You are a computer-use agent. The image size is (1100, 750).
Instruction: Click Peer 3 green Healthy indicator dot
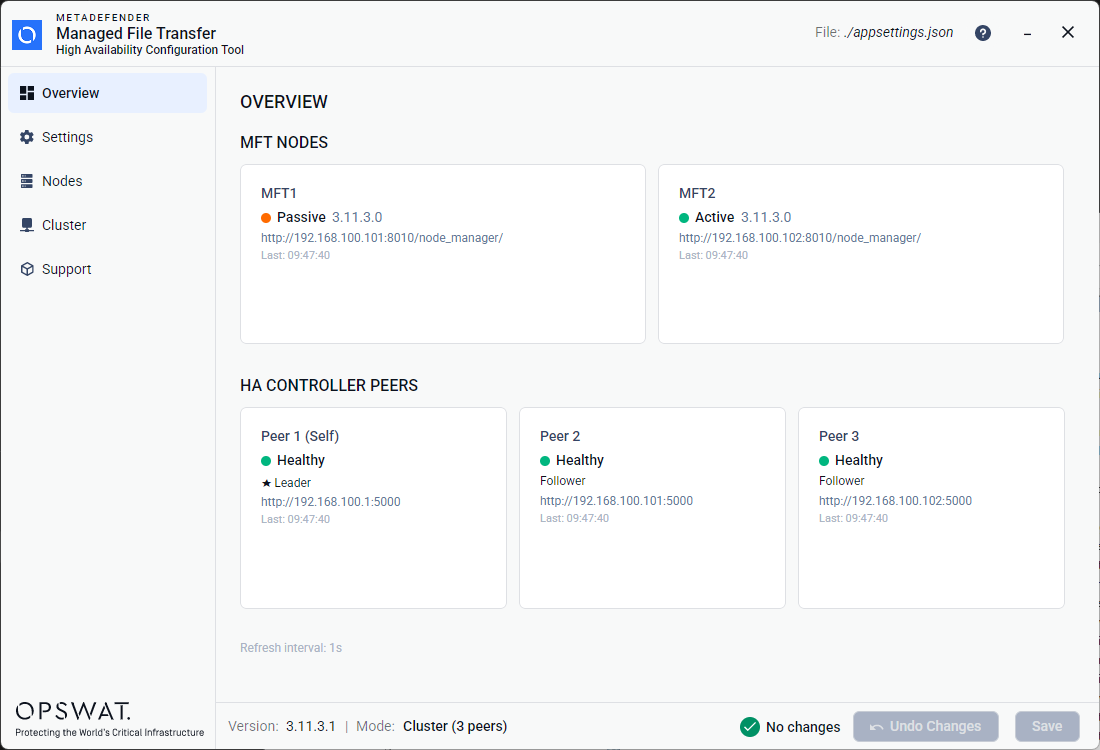[x=824, y=461]
